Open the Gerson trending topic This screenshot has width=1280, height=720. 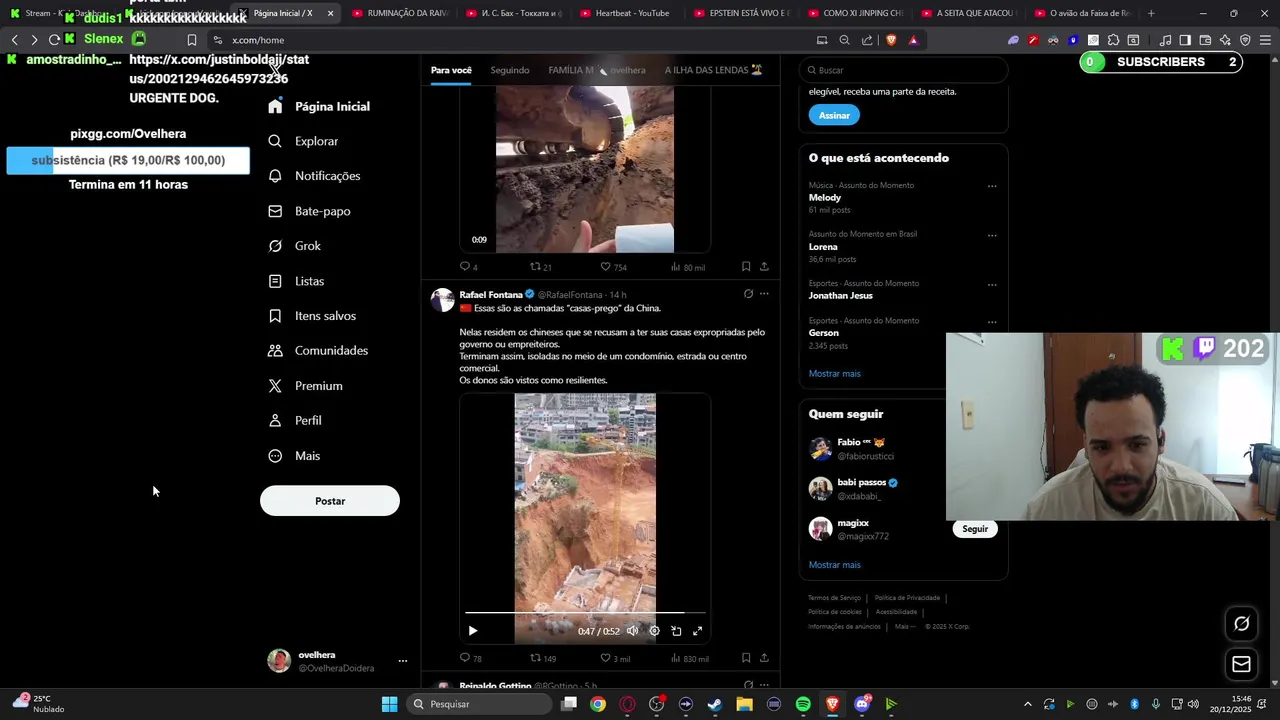coord(824,333)
